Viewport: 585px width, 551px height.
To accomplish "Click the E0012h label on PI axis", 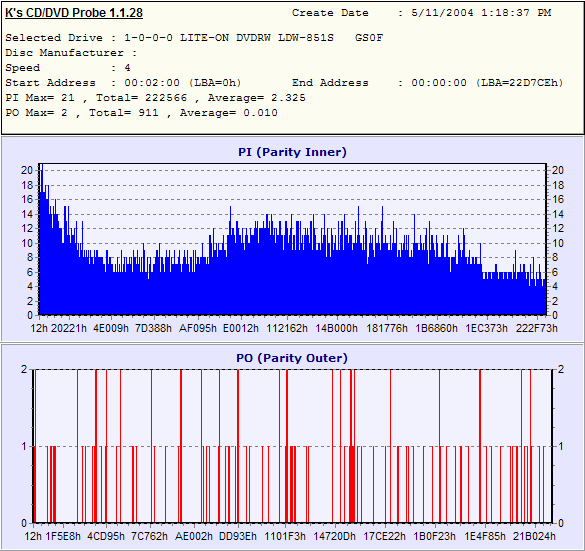I will click(241, 328).
